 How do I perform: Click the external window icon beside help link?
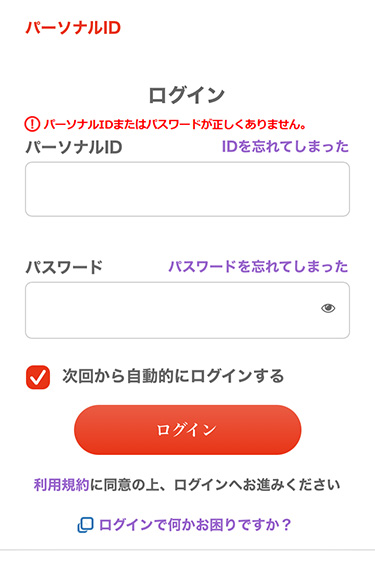click(86, 525)
